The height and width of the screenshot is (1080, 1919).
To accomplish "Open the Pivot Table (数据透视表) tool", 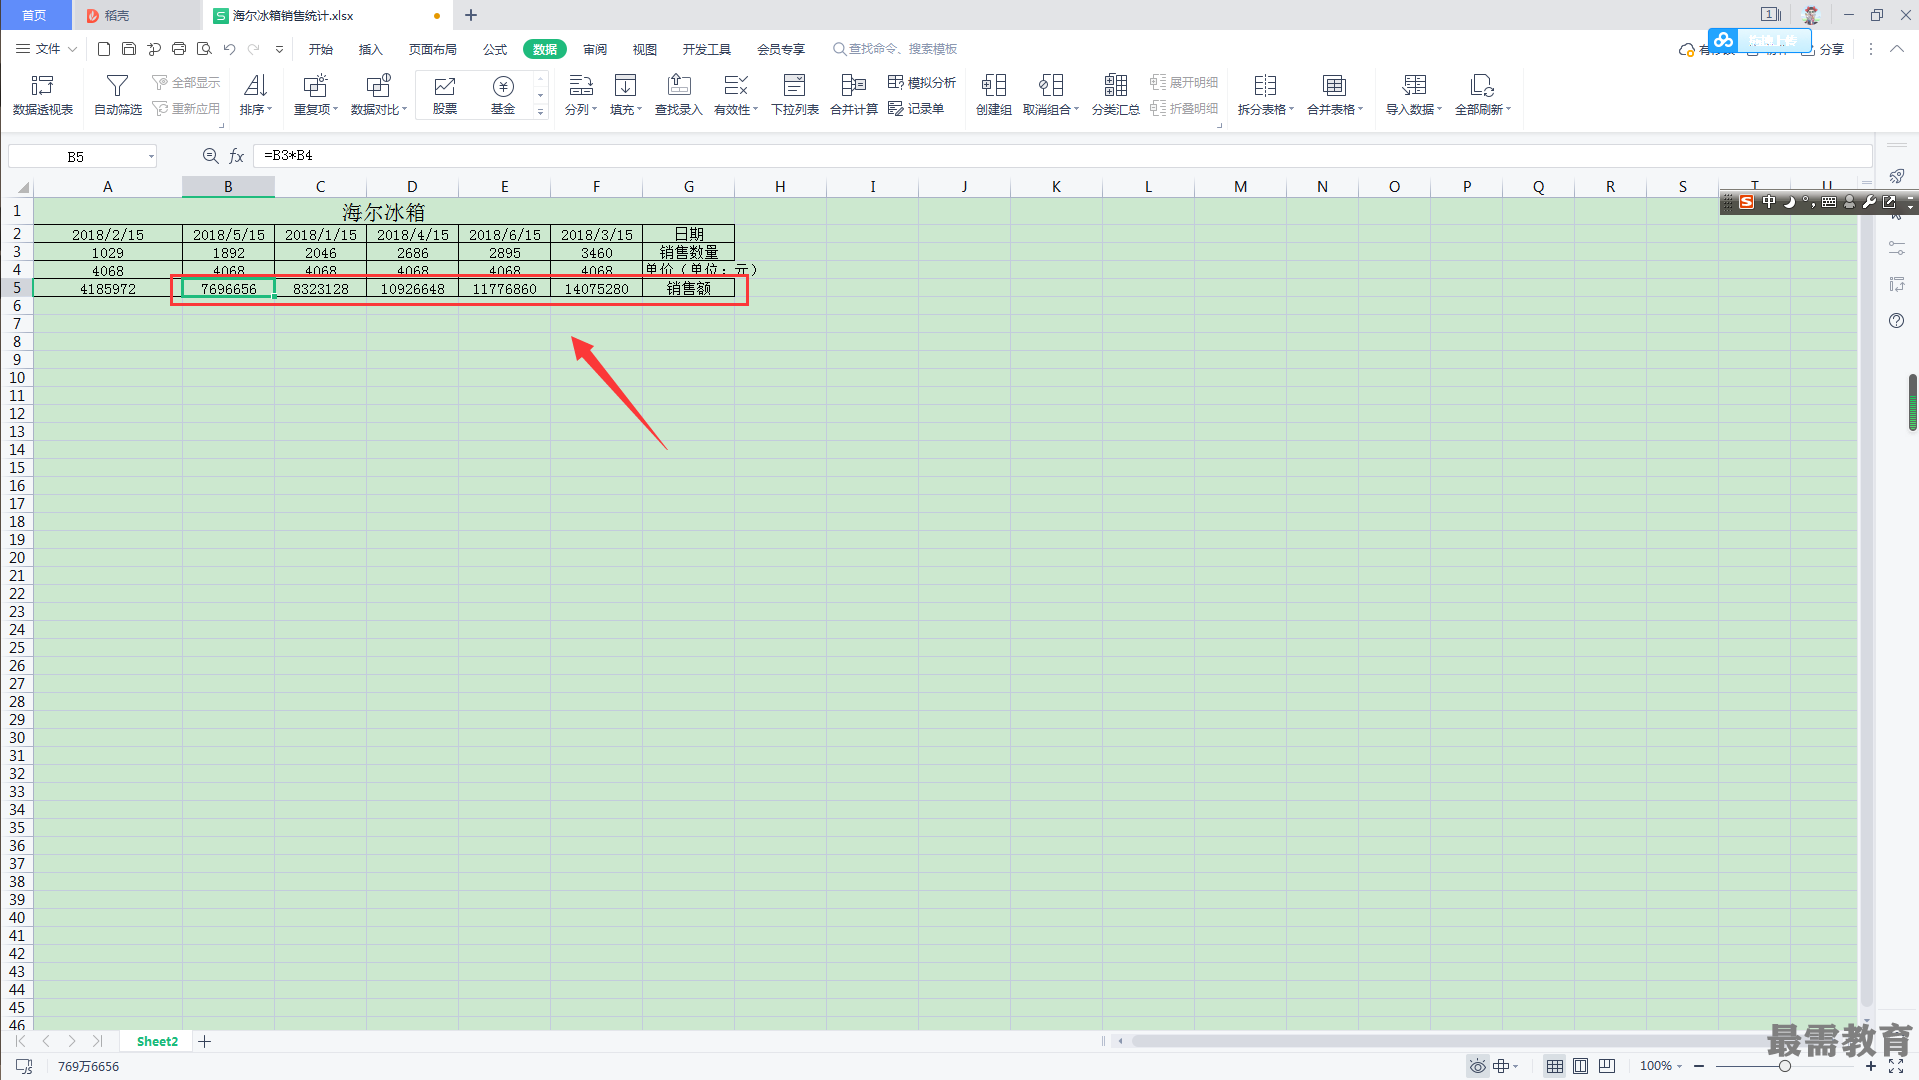I will (x=43, y=95).
